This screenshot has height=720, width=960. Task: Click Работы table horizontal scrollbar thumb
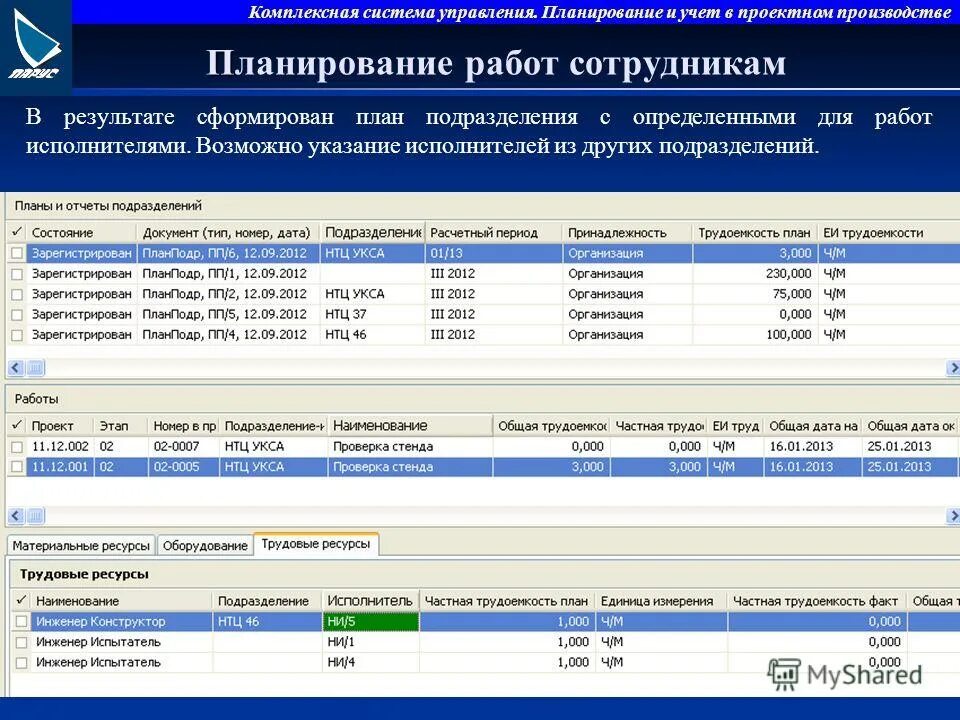(35, 516)
